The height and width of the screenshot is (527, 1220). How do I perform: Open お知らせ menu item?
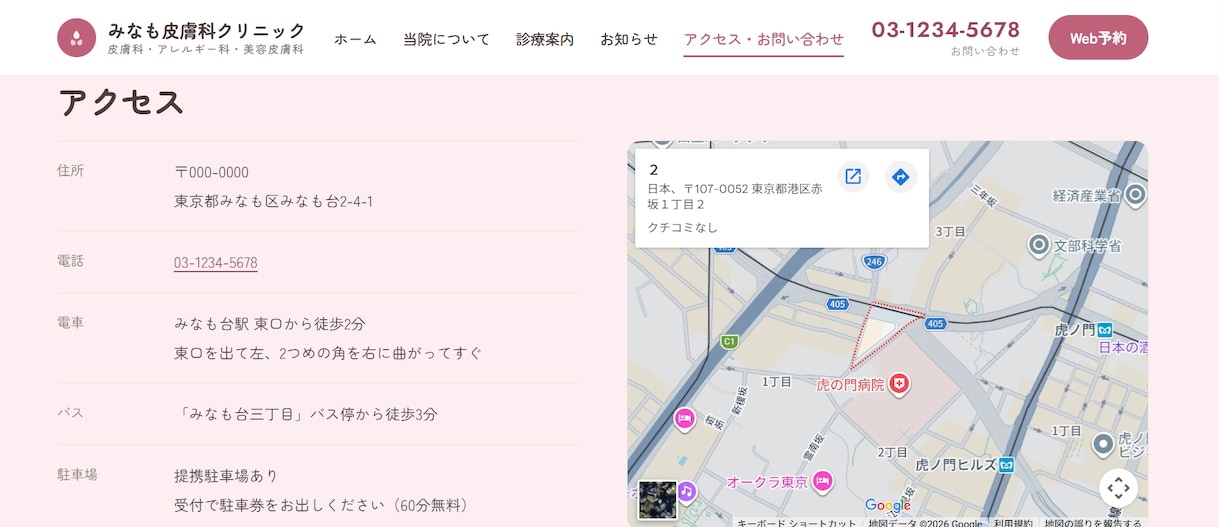tap(629, 39)
